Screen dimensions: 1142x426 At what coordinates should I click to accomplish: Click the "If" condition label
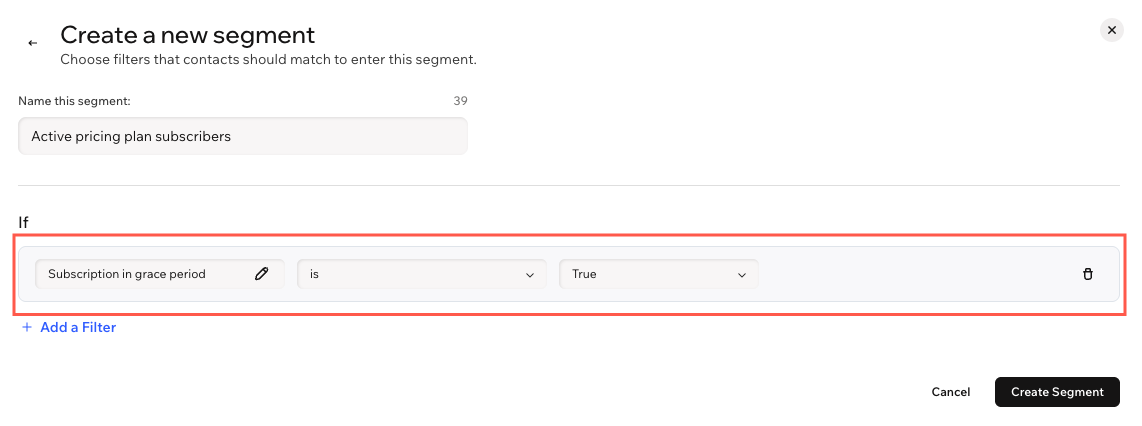point(23,222)
